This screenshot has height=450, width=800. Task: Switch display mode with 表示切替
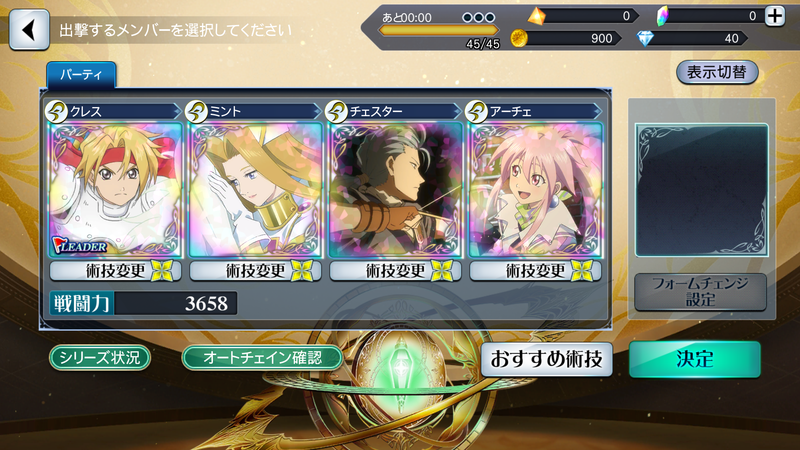tap(717, 72)
